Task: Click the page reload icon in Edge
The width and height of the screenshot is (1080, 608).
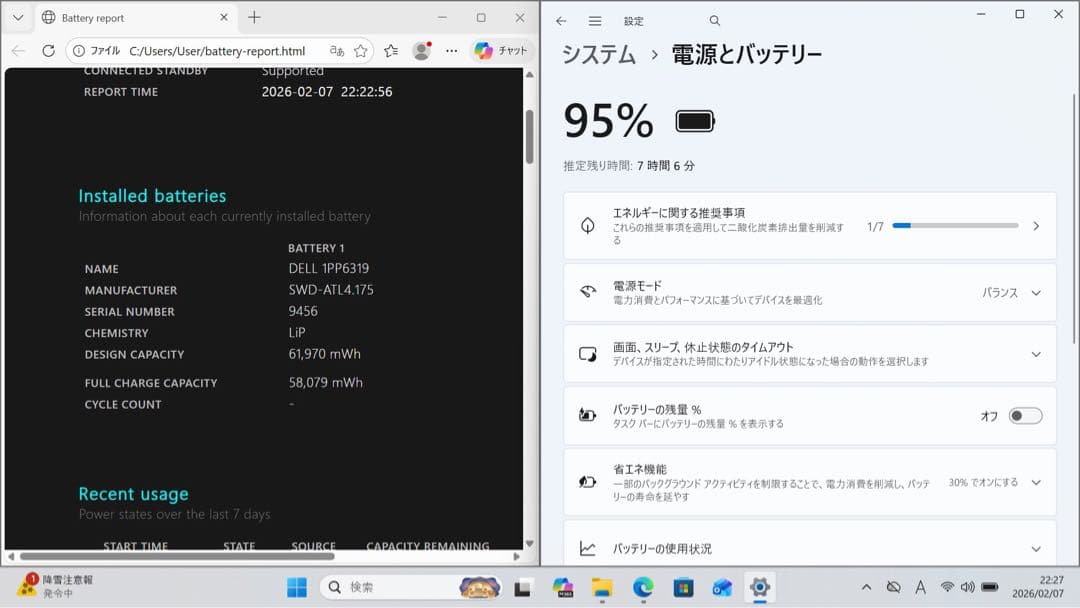Action: [x=47, y=51]
